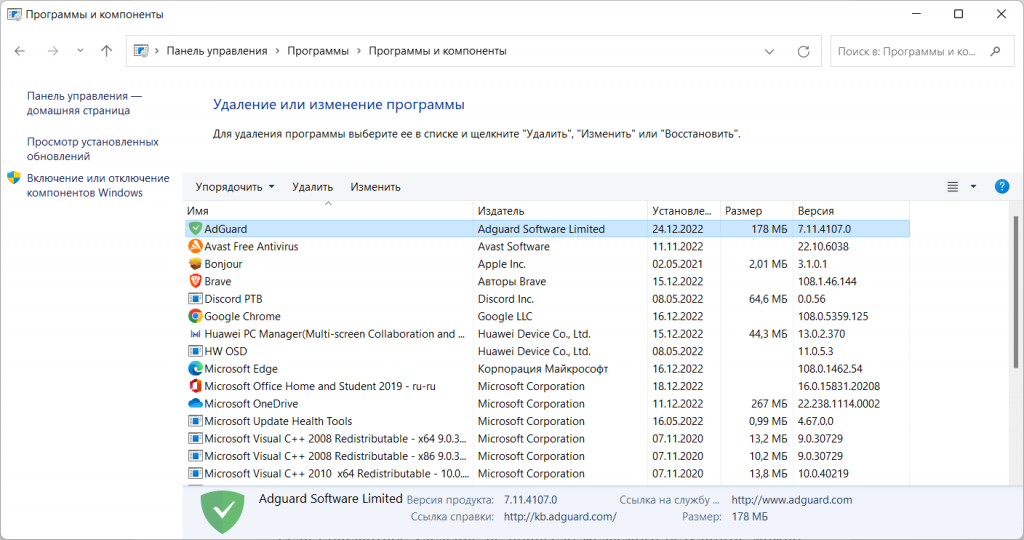Click the Microsoft Edge icon
Screen dimensions: 1024x540
[x=195, y=369]
